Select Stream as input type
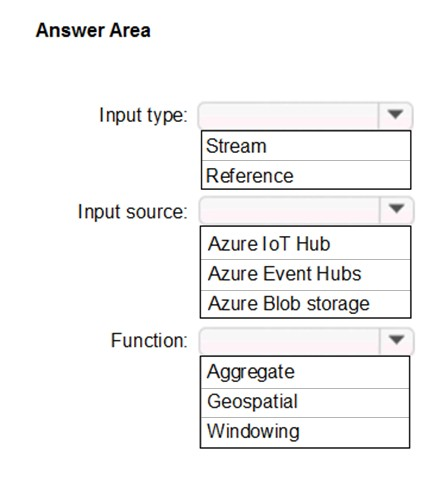 click(x=306, y=146)
